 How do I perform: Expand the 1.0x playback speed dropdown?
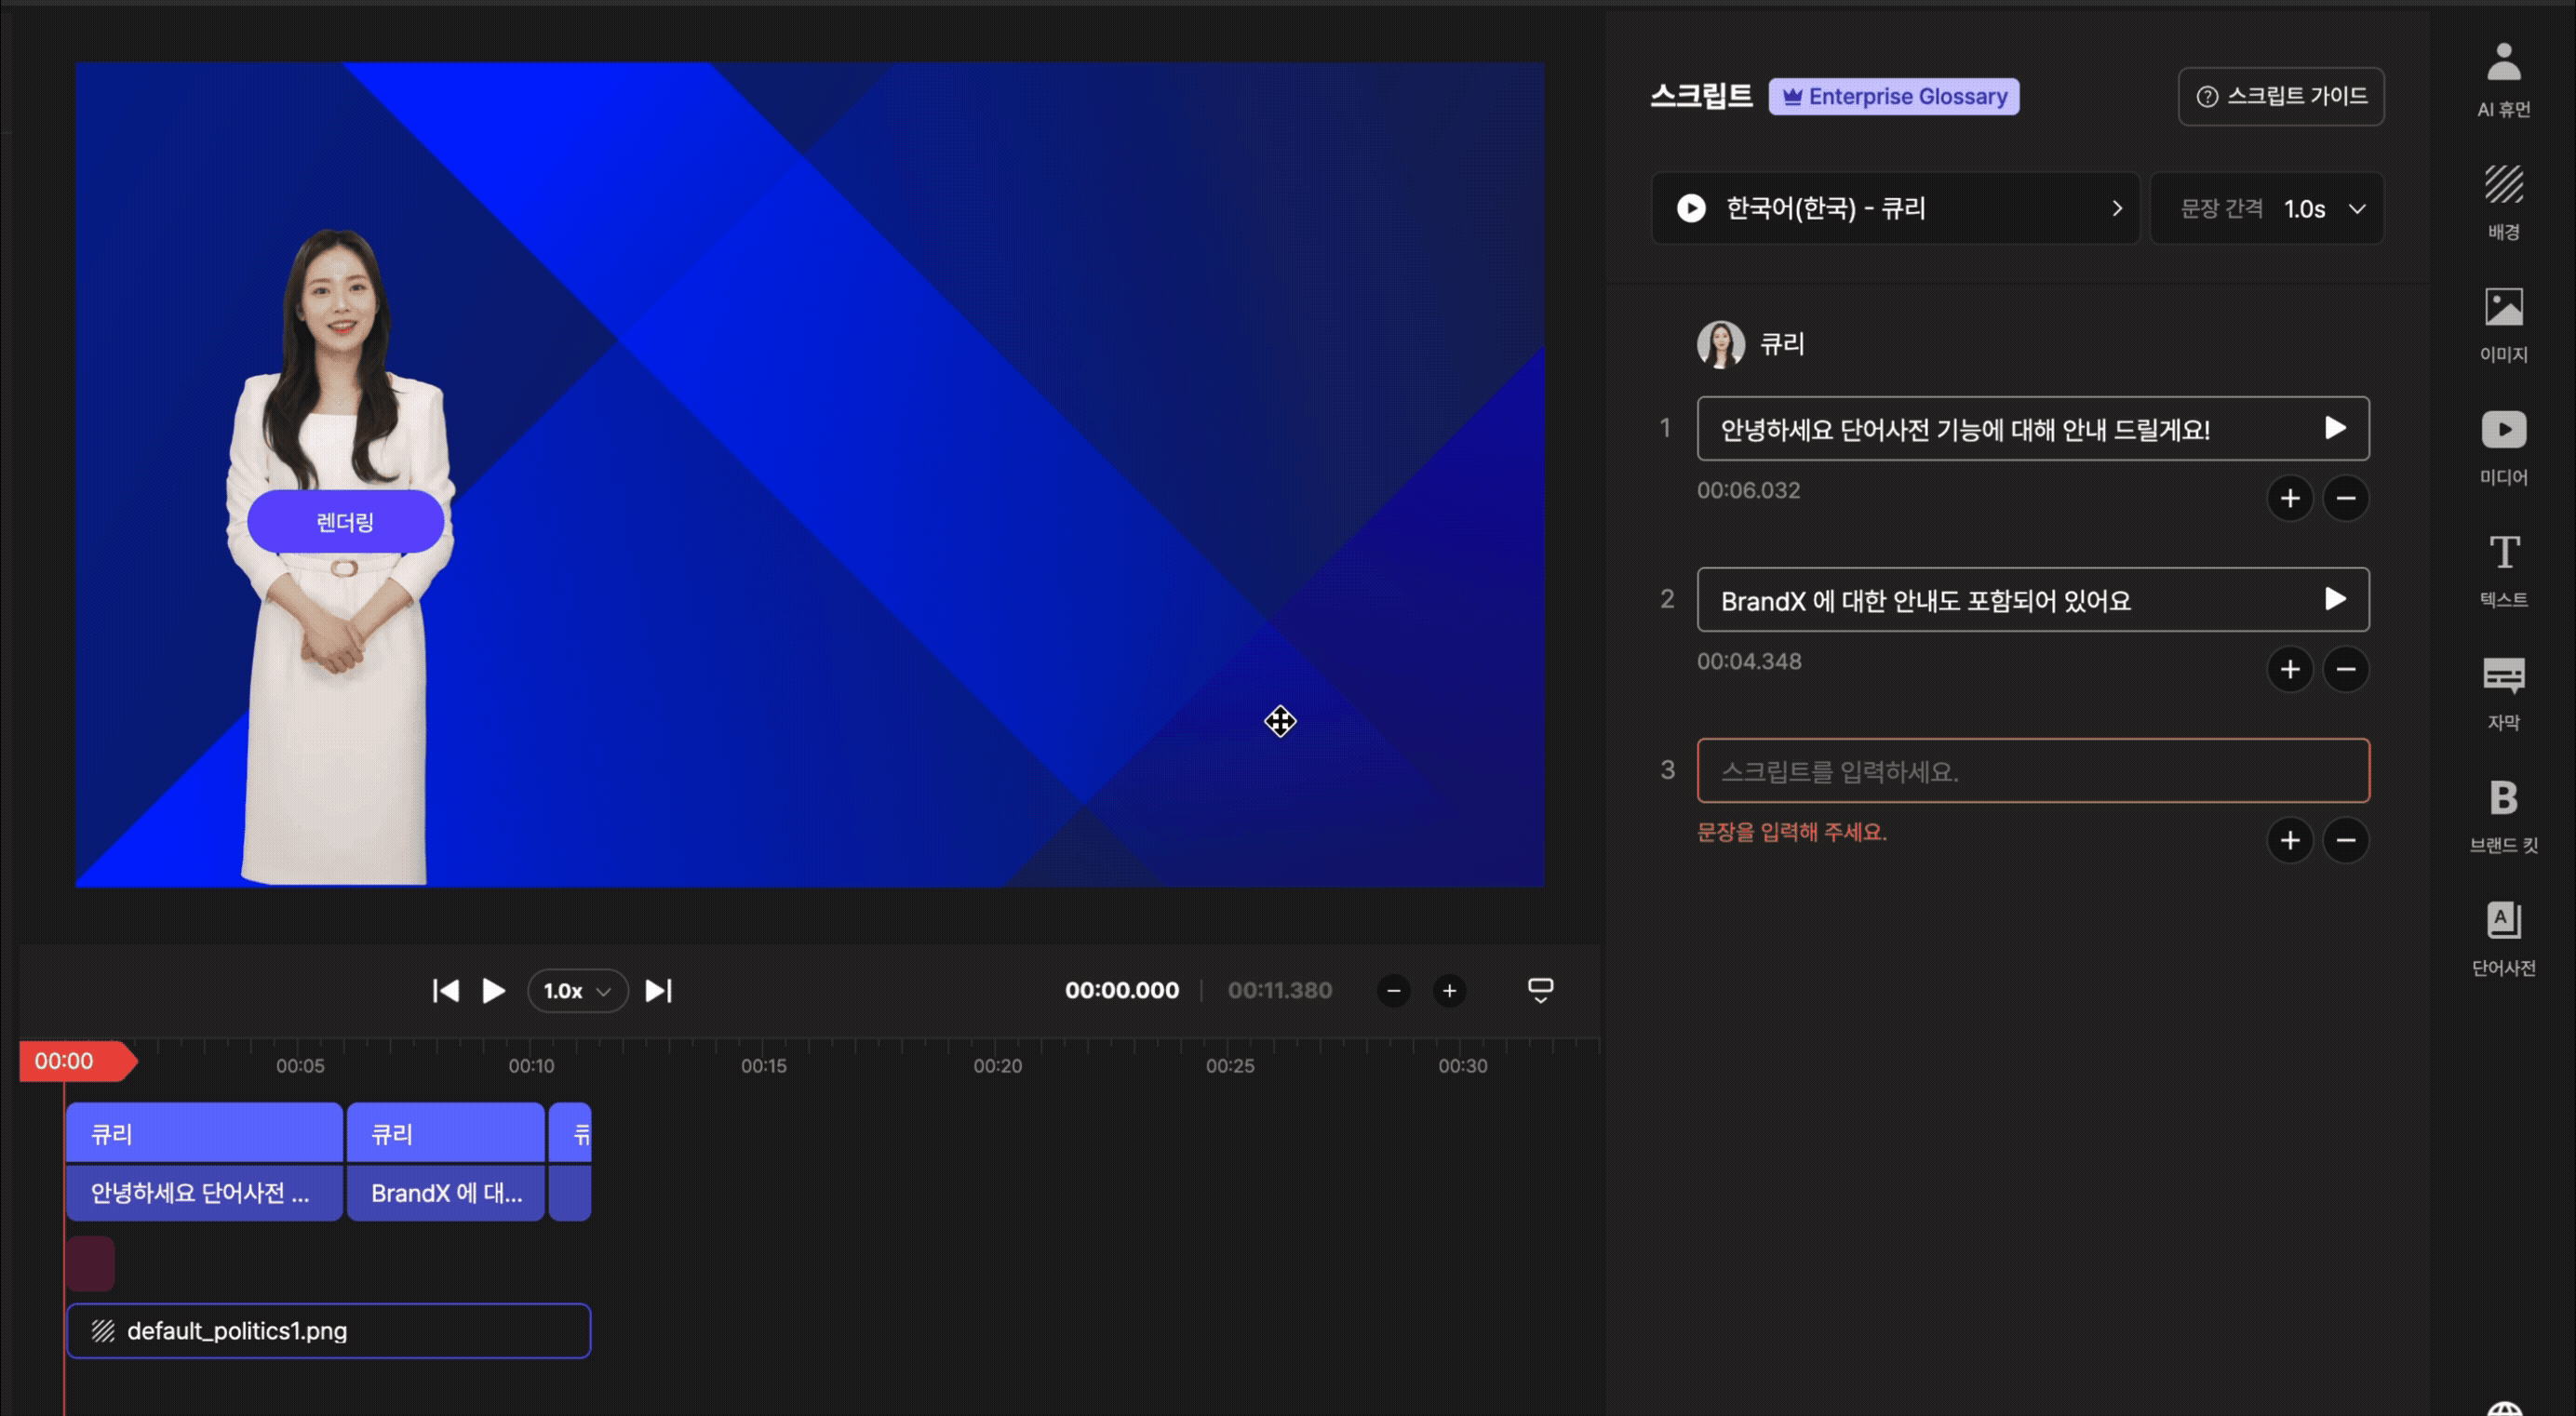click(577, 990)
